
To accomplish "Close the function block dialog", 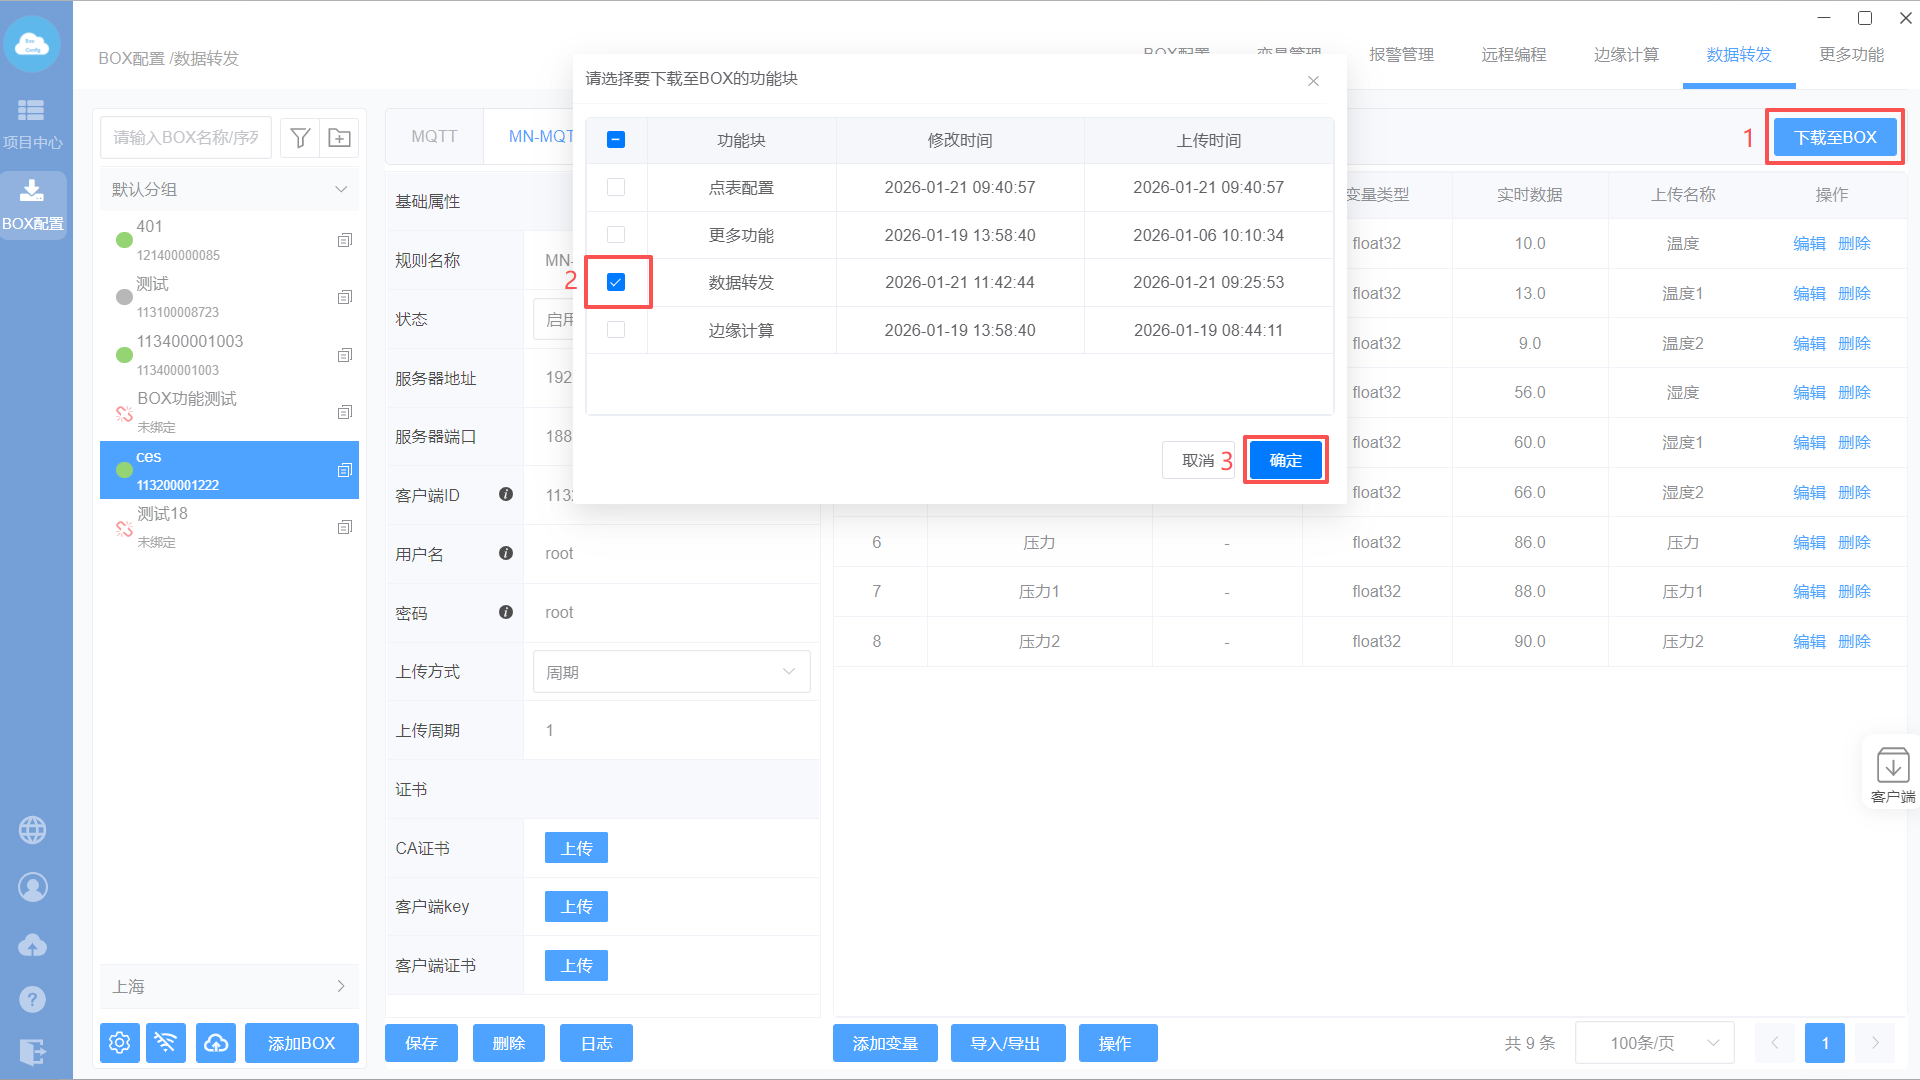I will [1313, 81].
